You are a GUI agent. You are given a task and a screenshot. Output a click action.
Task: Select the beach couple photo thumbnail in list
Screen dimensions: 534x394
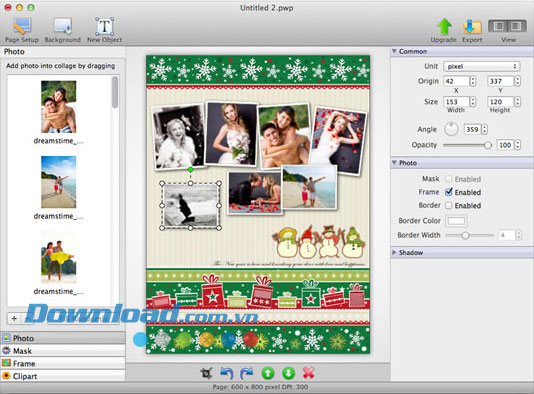tap(59, 182)
